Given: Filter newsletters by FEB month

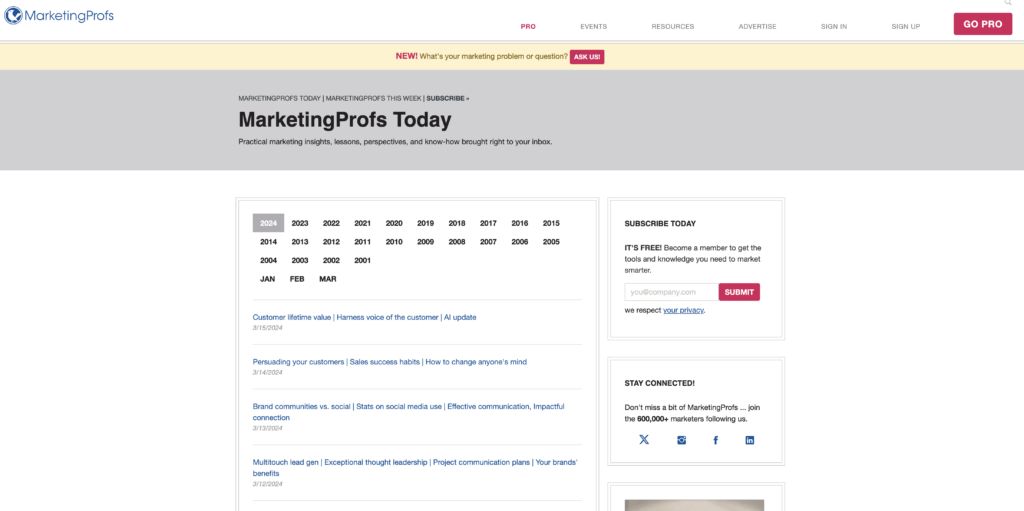Looking at the screenshot, I should coord(297,279).
